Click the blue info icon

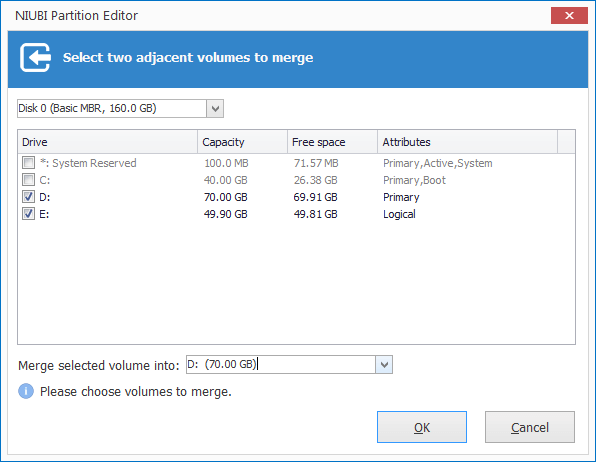pos(26,391)
